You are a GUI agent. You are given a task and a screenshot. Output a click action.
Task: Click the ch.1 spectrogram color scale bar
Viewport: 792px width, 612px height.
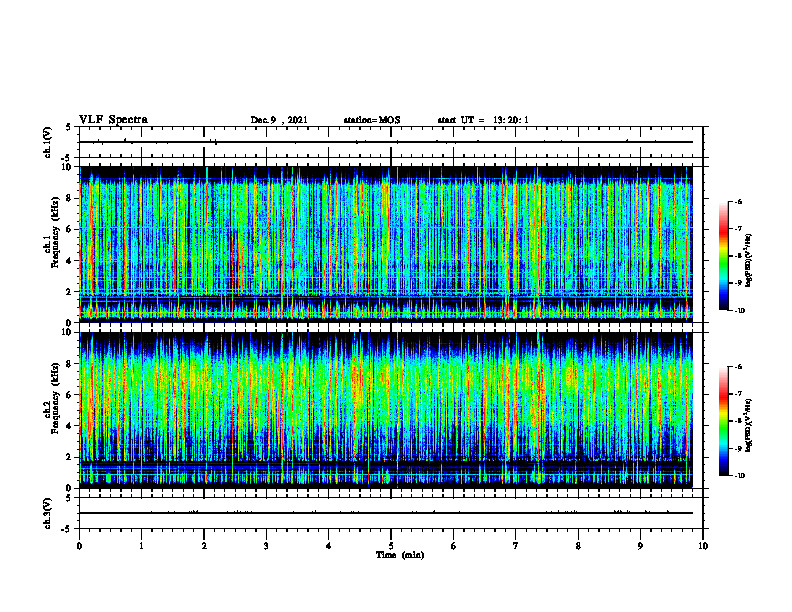point(723,256)
